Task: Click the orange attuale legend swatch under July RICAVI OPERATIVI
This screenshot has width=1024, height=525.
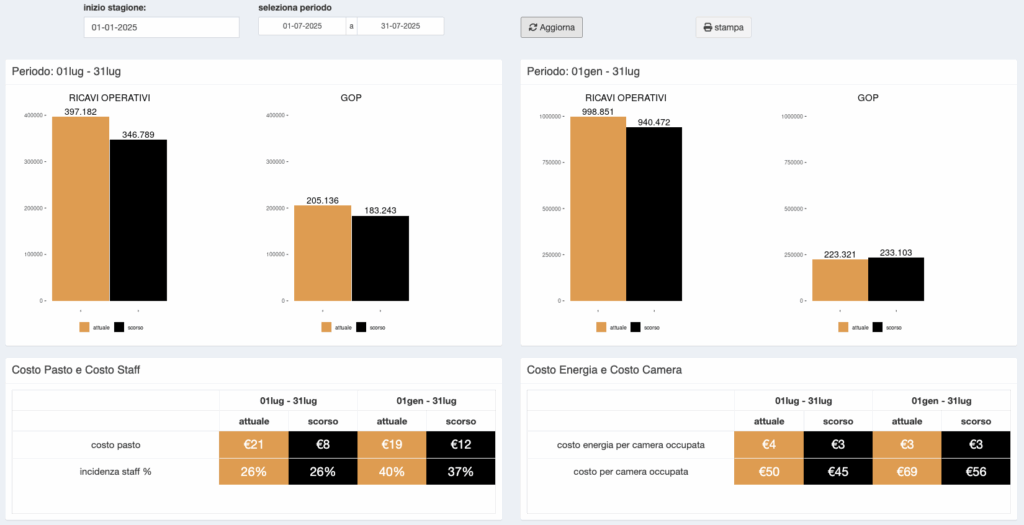Action: [85, 327]
